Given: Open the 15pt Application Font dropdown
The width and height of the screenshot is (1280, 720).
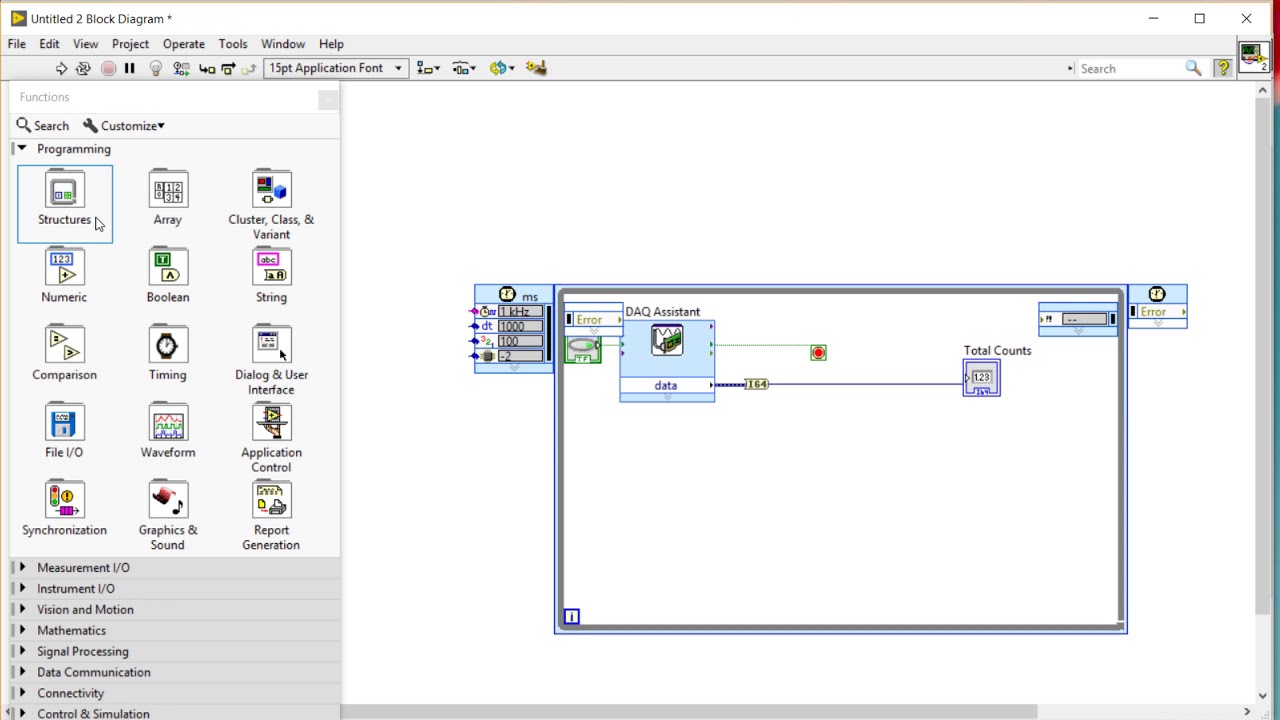Looking at the screenshot, I should tap(336, 68).
